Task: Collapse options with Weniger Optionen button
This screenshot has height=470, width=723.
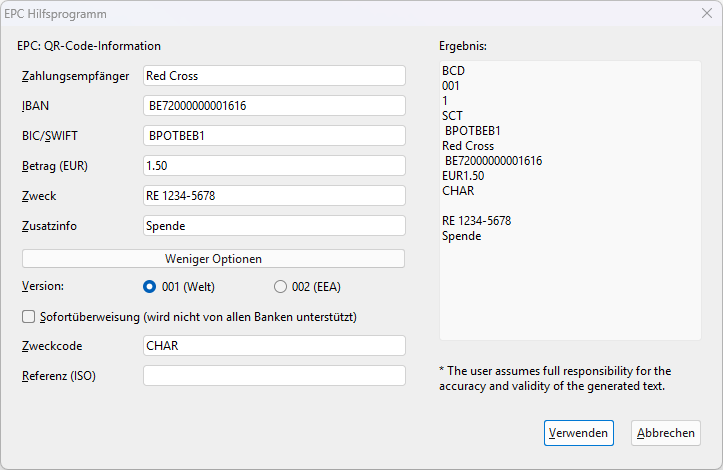Action: coord(213,259)
